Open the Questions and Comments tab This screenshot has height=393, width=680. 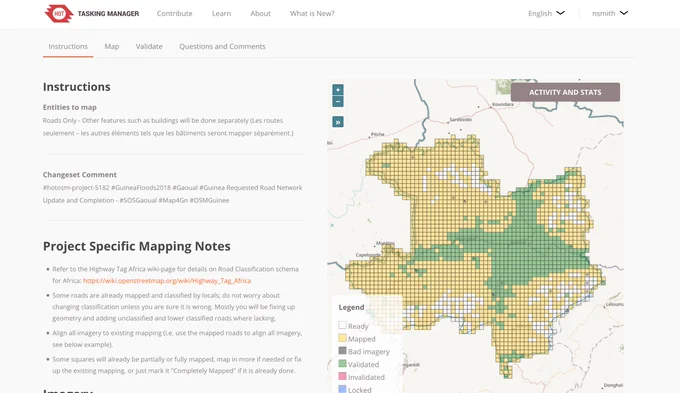click(222, 46)
